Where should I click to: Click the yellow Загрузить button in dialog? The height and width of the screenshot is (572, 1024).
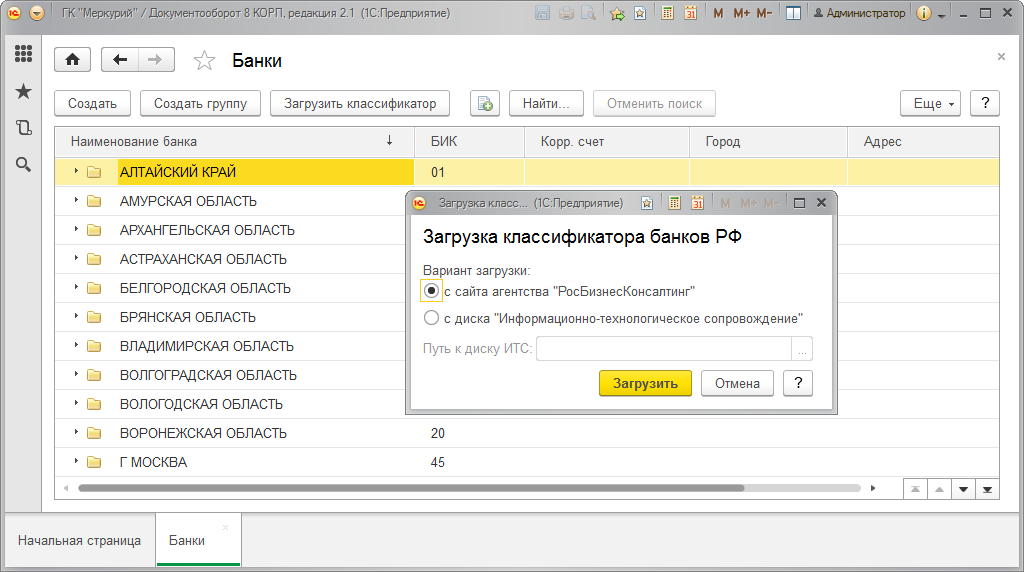point(645,383)
